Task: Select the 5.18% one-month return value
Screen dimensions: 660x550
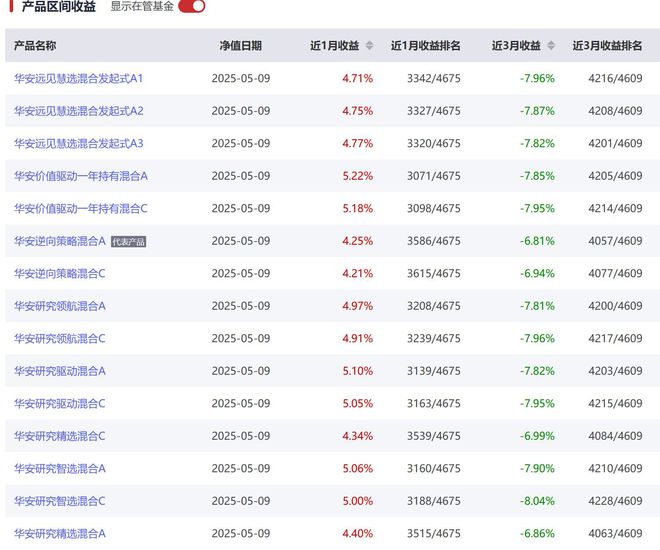Action: (358, 208)
